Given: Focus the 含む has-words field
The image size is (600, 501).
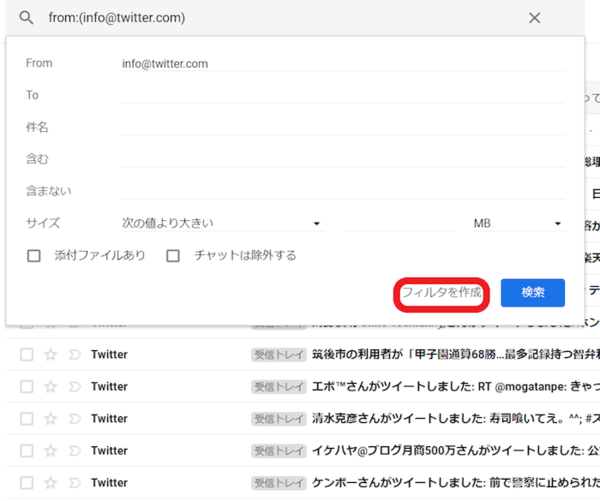Looking at the screenshot, I should point(343,159).
